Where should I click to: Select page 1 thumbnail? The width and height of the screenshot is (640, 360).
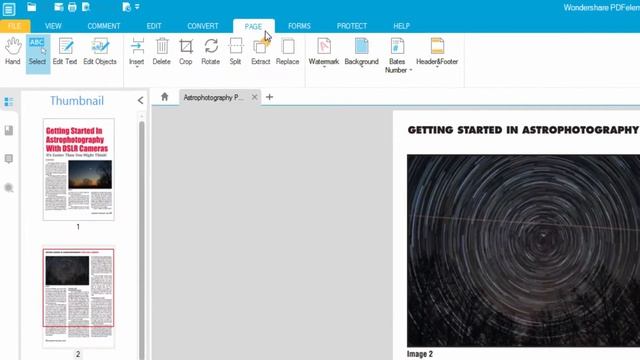click(x=79, y=169)
